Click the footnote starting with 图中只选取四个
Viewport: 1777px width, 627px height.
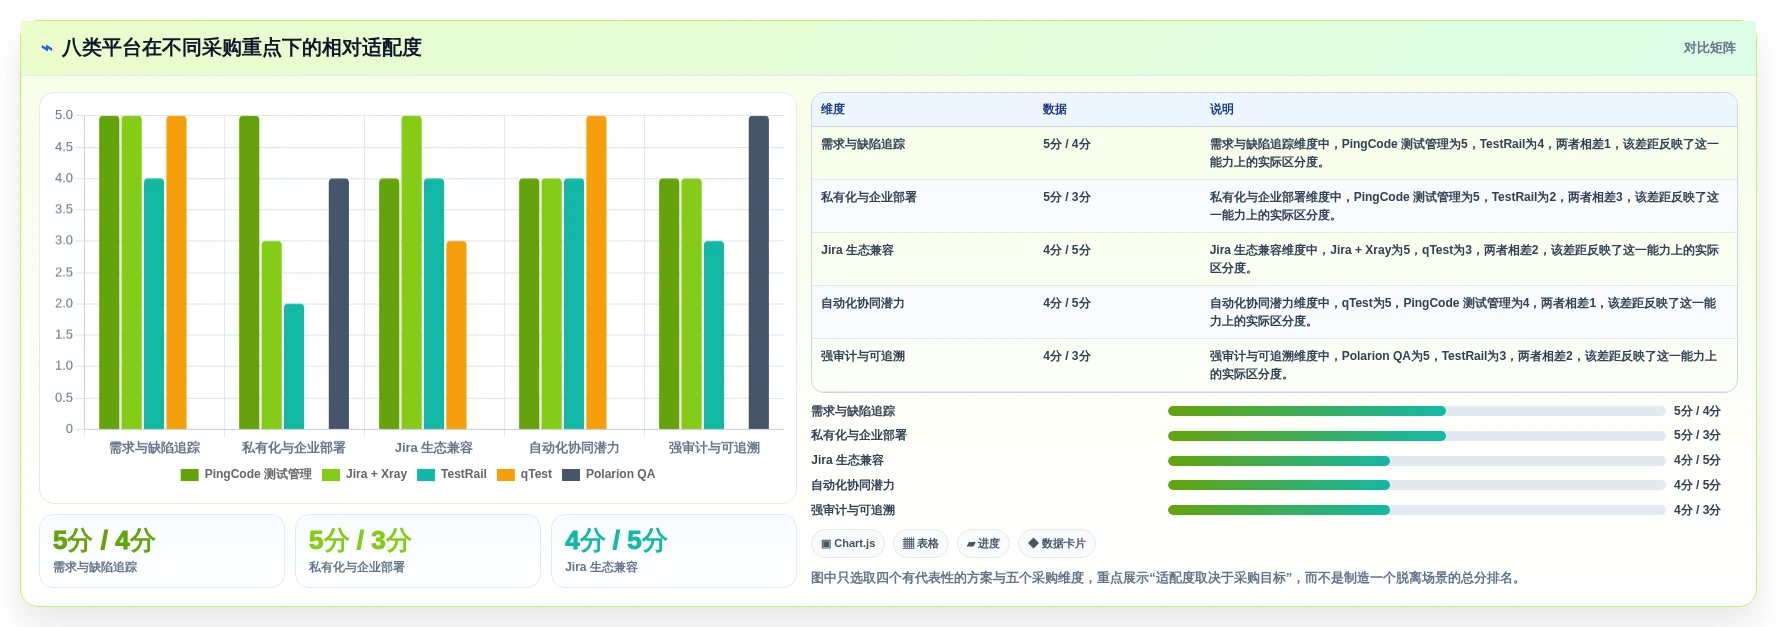[1168, 578]
